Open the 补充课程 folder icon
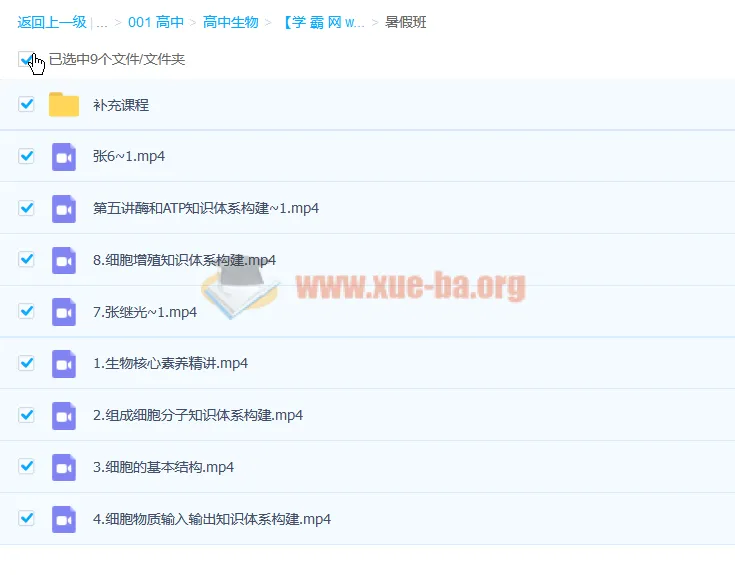The image size is (735, 575). pyautogui.click(x=64, y=105)
